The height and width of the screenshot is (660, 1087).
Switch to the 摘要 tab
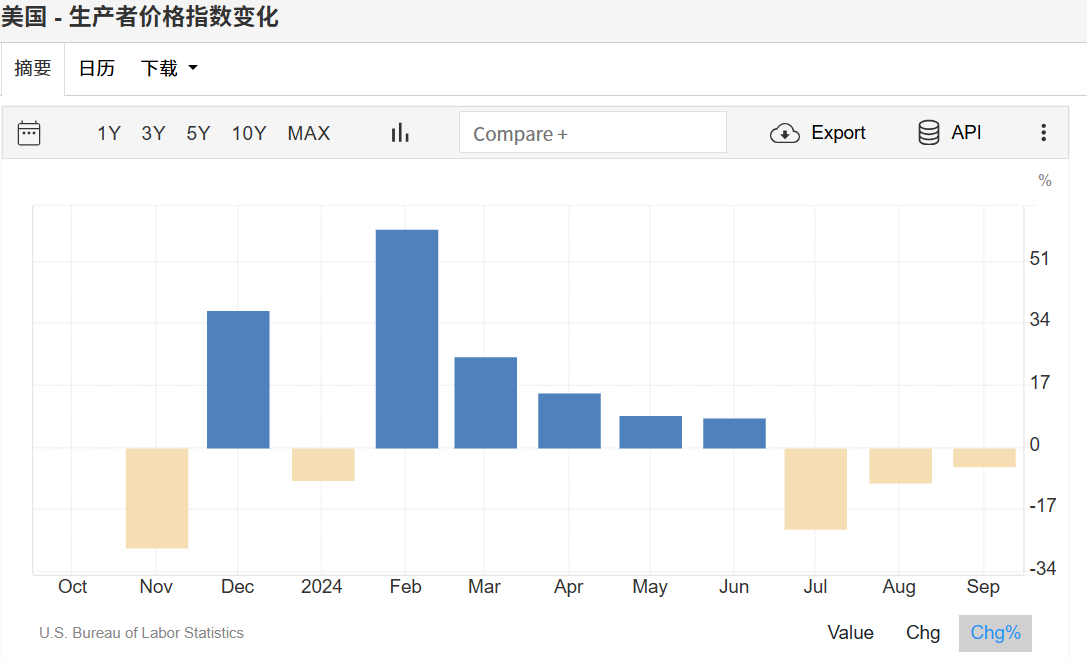pos(33,68)
